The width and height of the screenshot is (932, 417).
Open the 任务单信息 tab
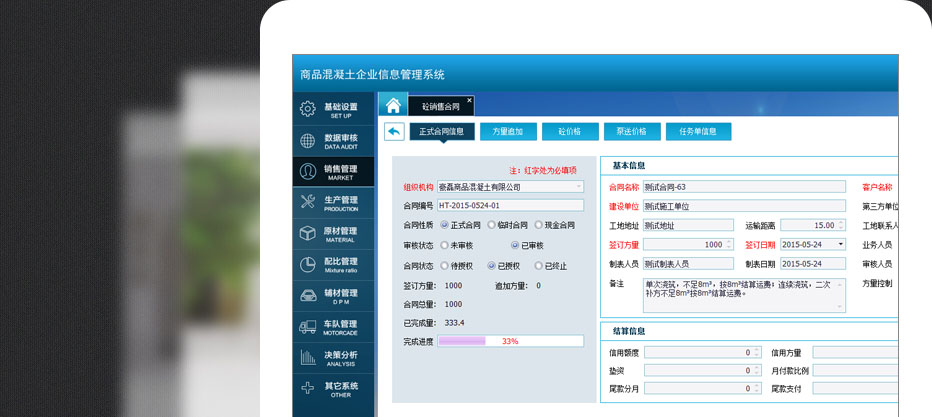pos(698,131)
